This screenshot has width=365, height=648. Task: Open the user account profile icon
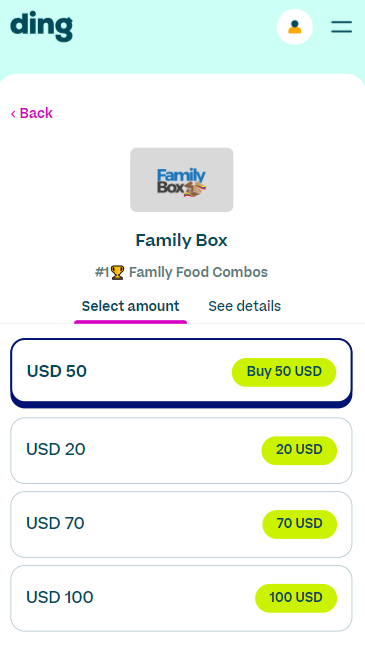point(294,27)
